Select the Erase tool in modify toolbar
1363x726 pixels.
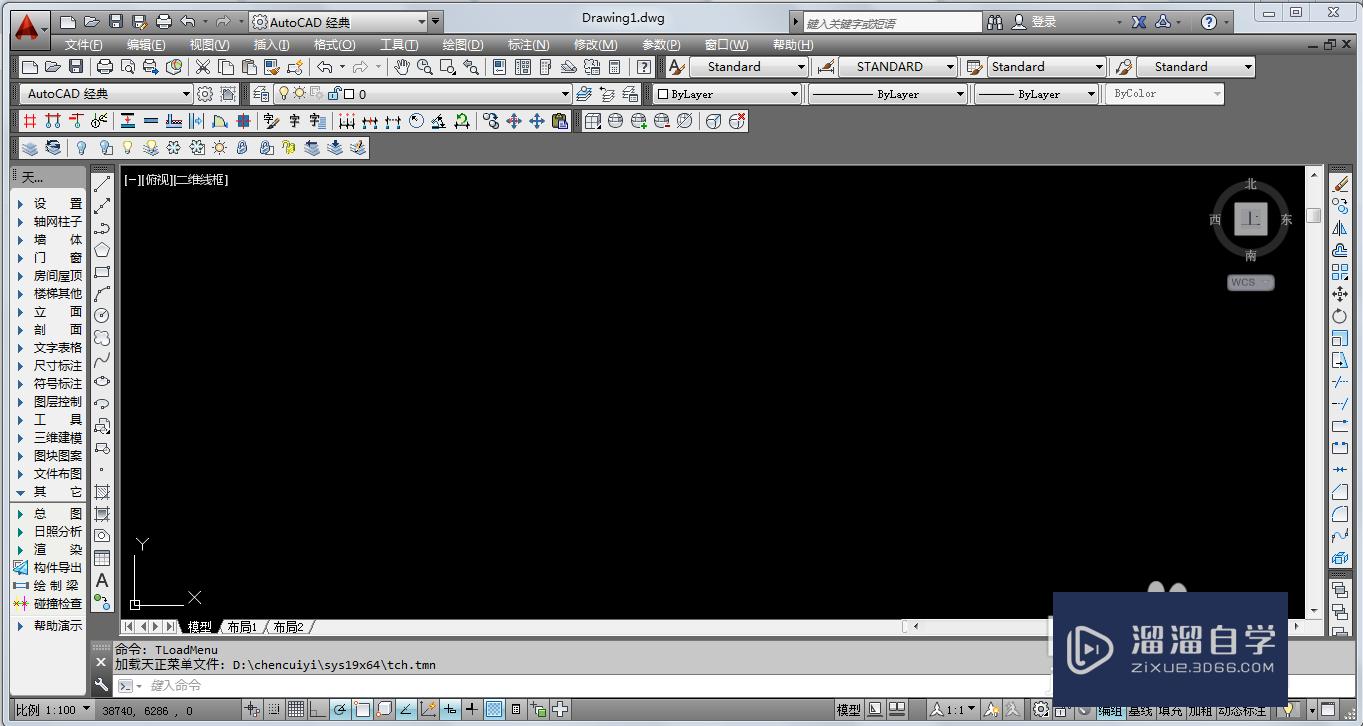tap(1340, 184)
